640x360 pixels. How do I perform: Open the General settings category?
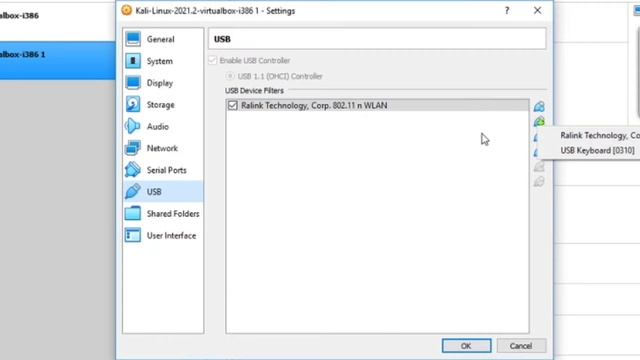click(x=163, y=39)
